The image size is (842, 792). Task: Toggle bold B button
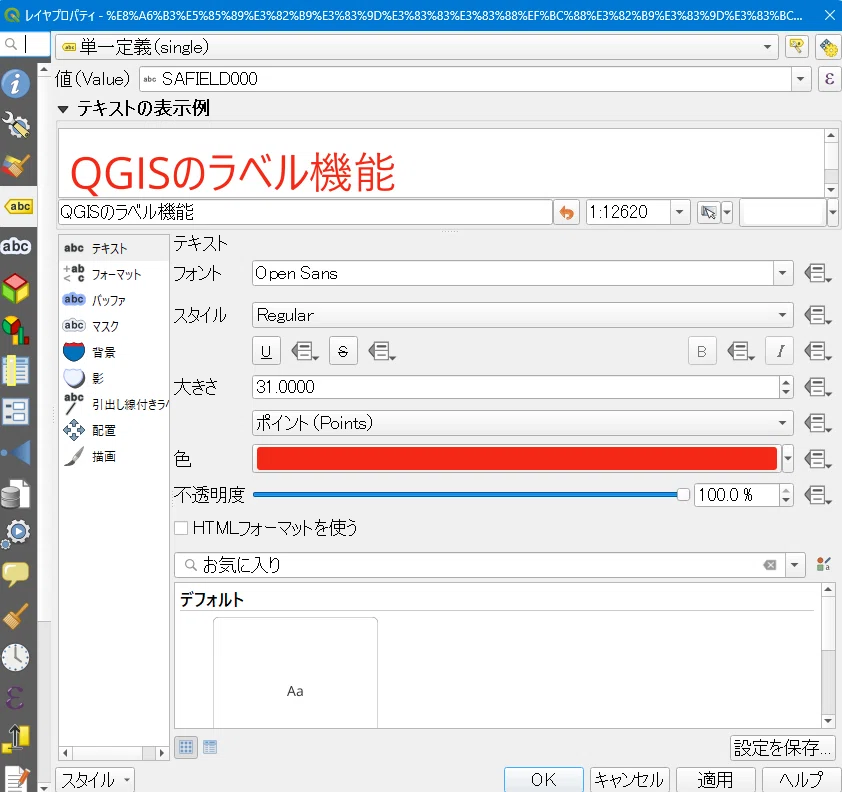702,352
